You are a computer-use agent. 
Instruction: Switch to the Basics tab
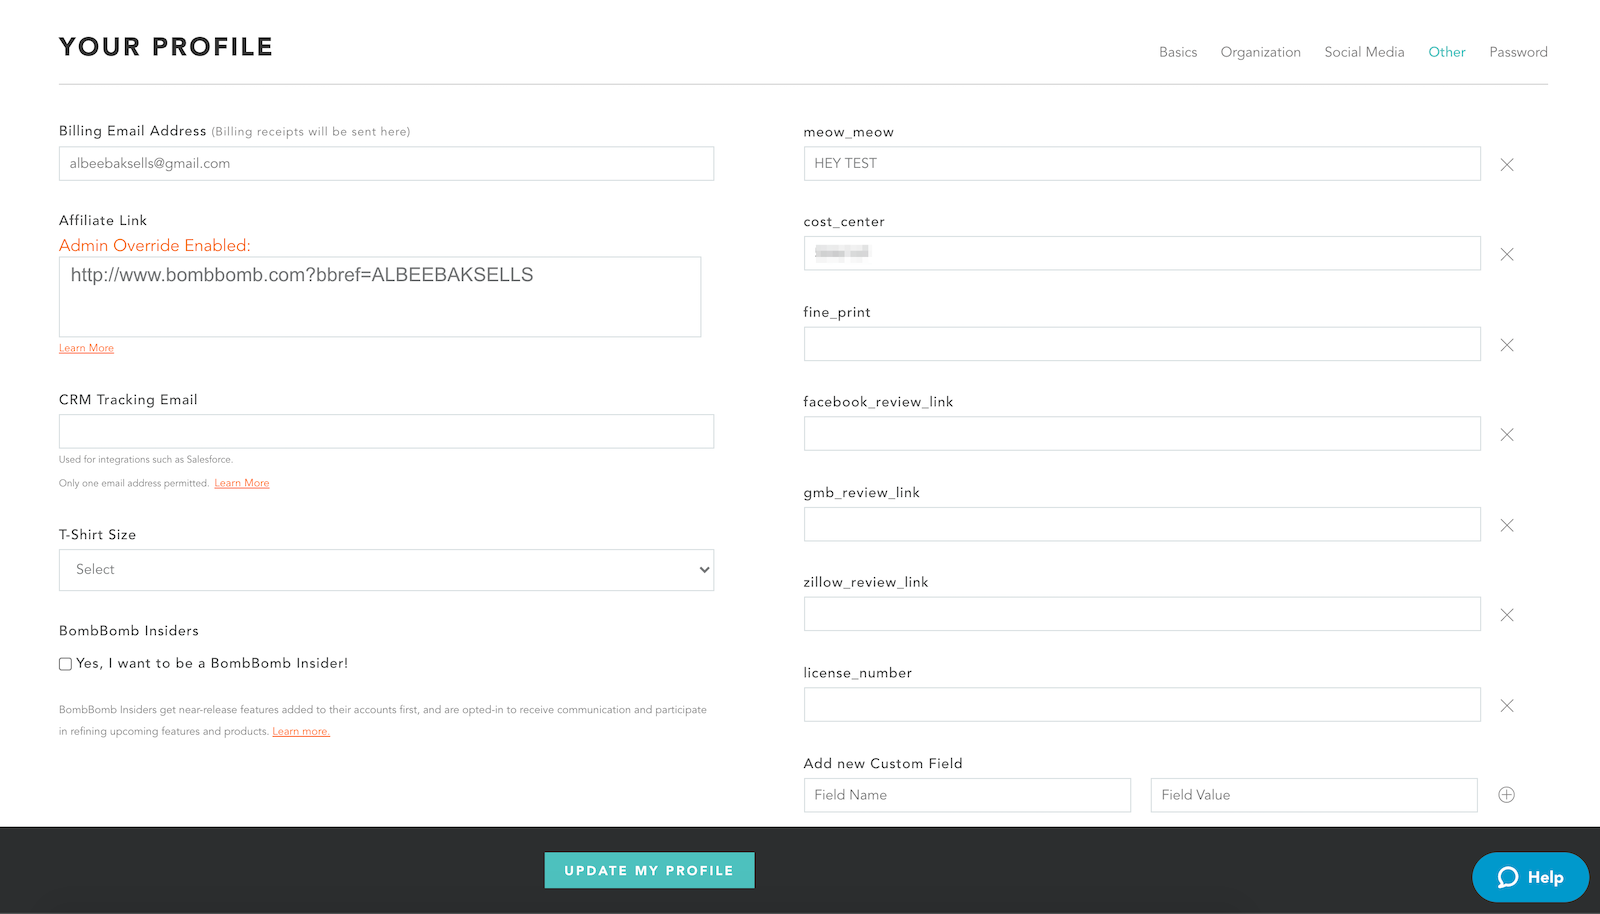[1178, 52]
